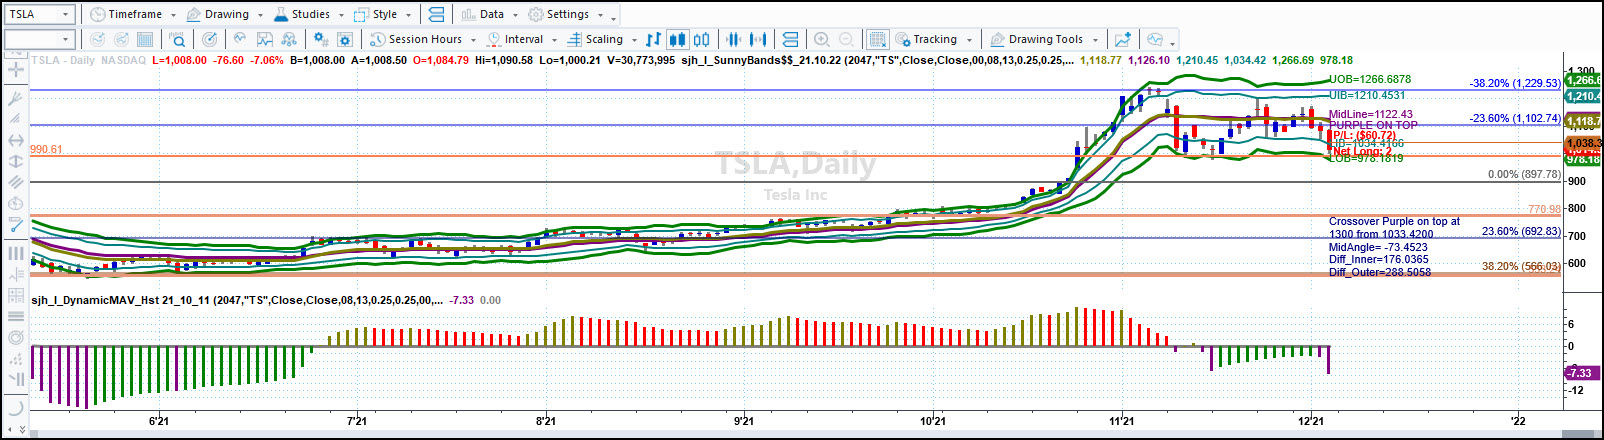Open the Drawing menu
The width and height of the screenshot is (1604, 440).
225,14
